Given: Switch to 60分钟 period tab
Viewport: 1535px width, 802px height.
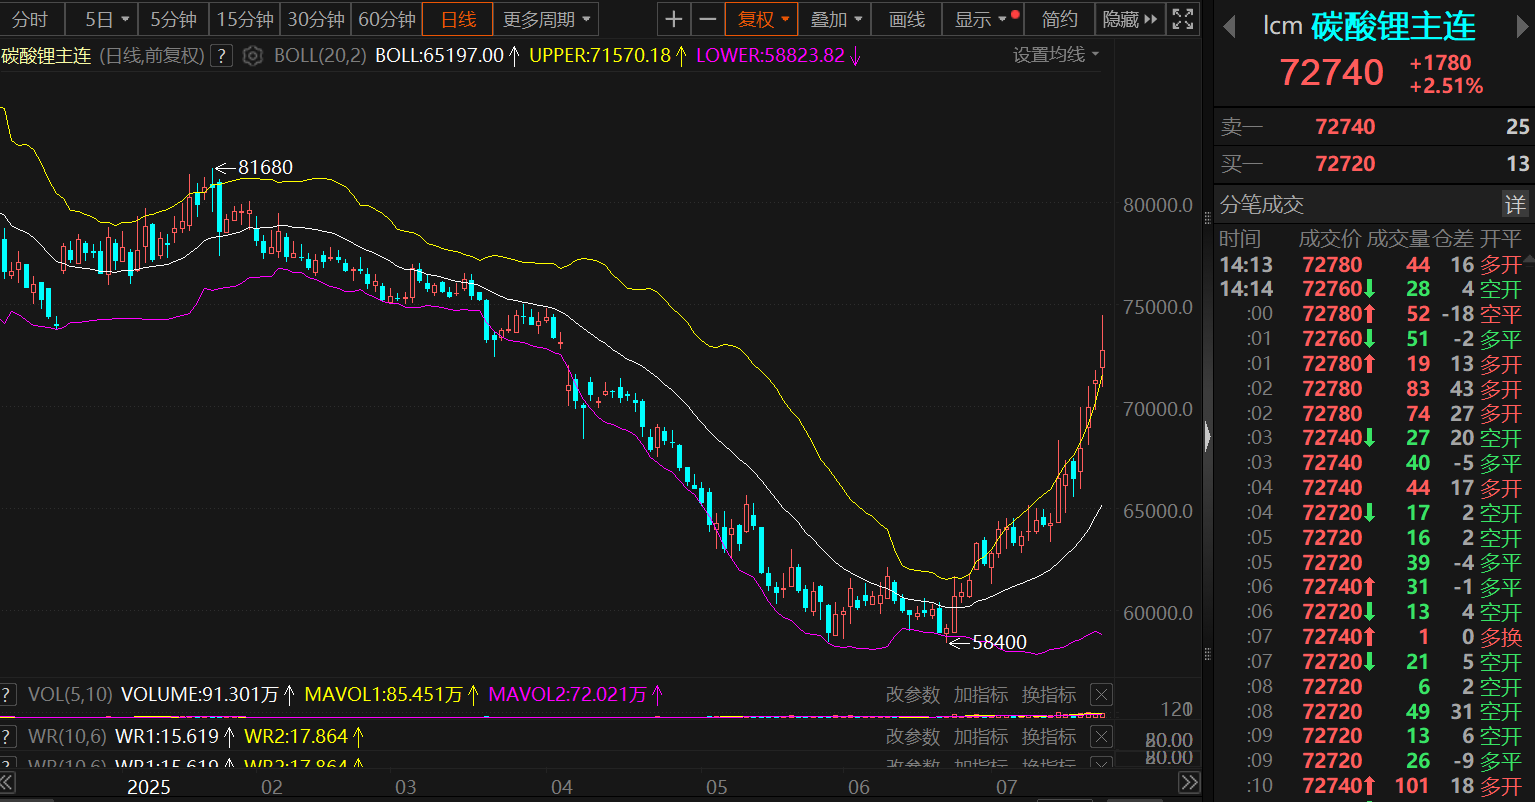Looking at the screenshot, I should coord(386,19).
